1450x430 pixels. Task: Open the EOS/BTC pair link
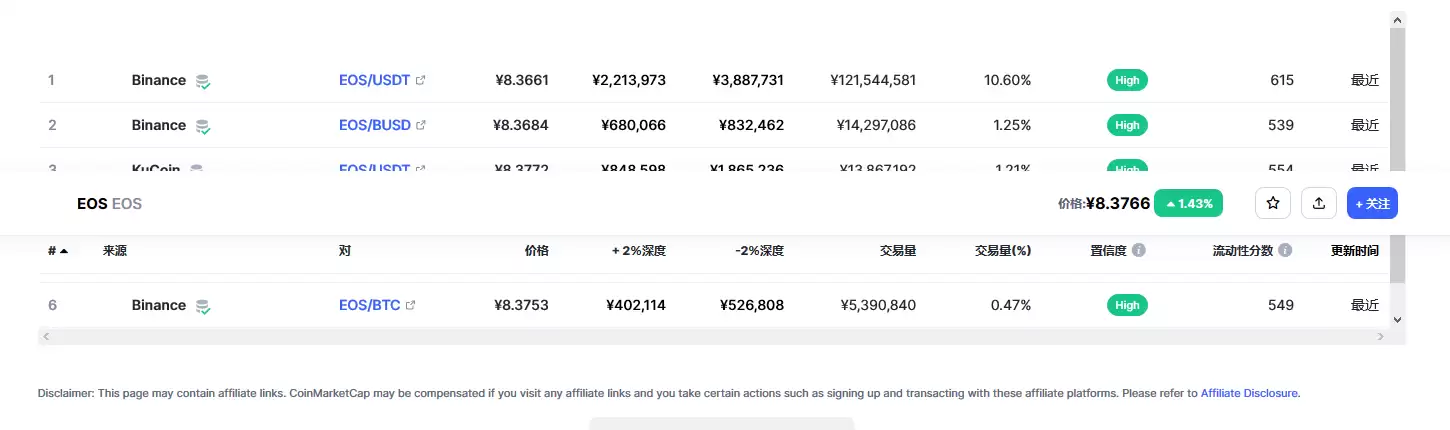[369, 305]
